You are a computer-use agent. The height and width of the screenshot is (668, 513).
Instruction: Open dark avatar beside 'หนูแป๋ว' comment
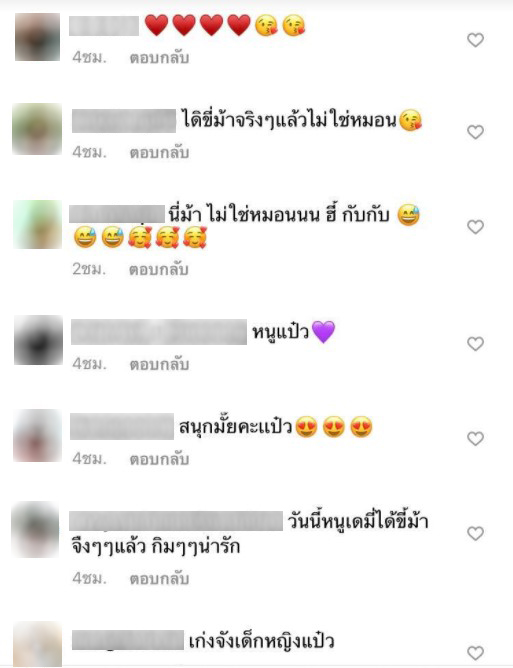(x=38, y=340)
